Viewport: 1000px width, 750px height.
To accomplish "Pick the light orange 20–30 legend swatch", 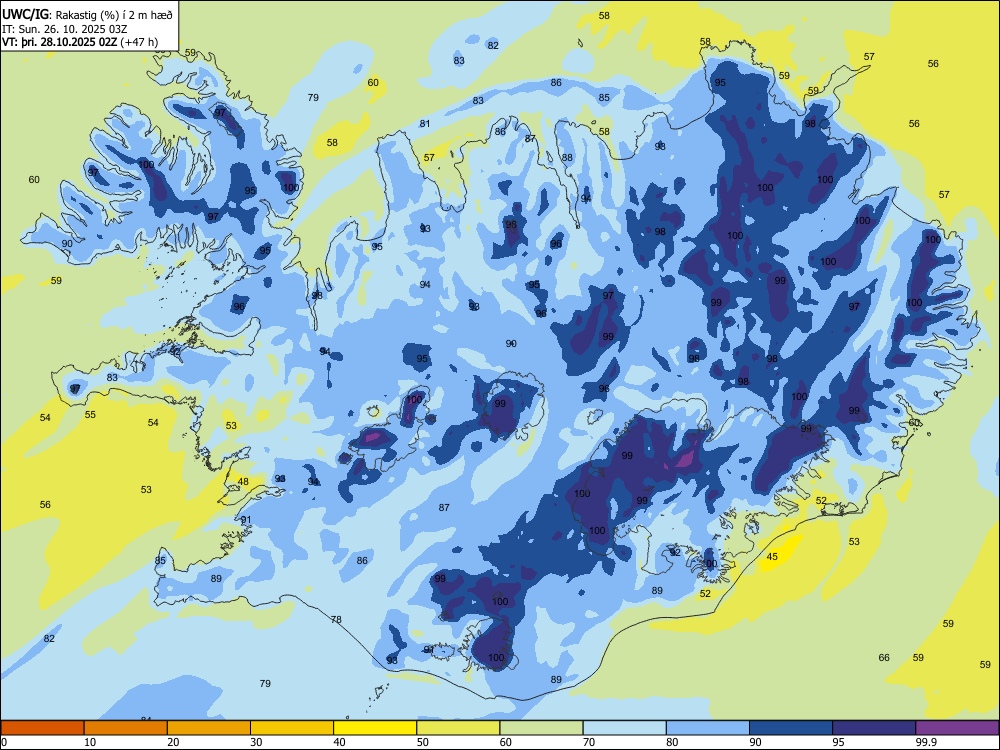I will point(209,728).
